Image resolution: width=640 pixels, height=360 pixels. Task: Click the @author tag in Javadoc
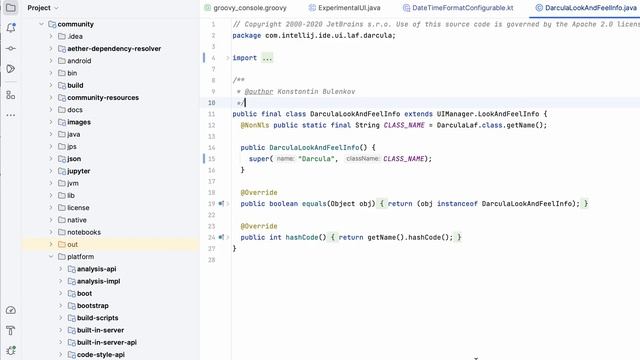click(259, 91)
